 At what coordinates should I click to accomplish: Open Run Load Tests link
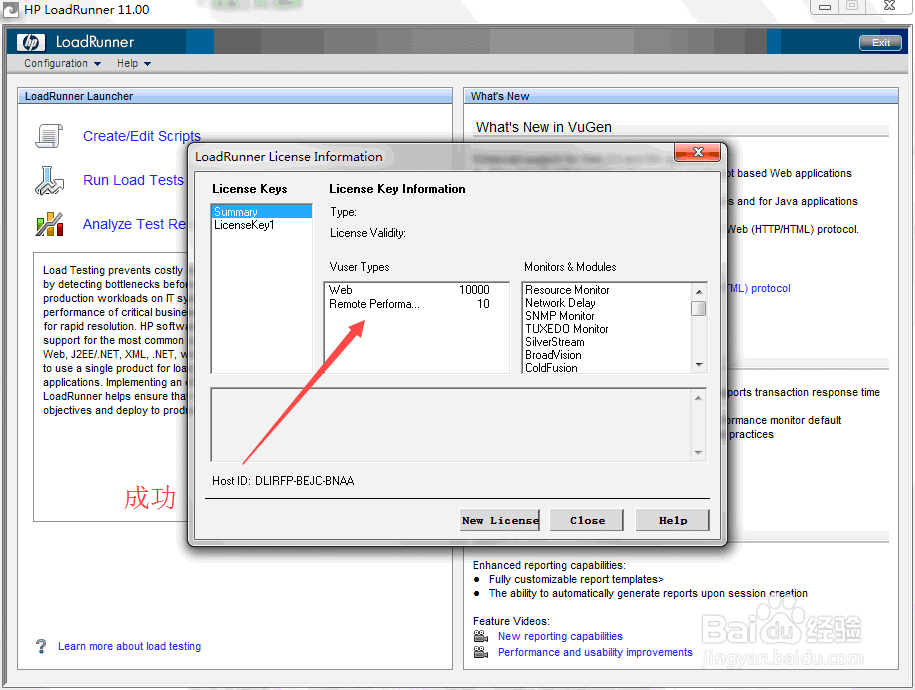tap(133, 180)
